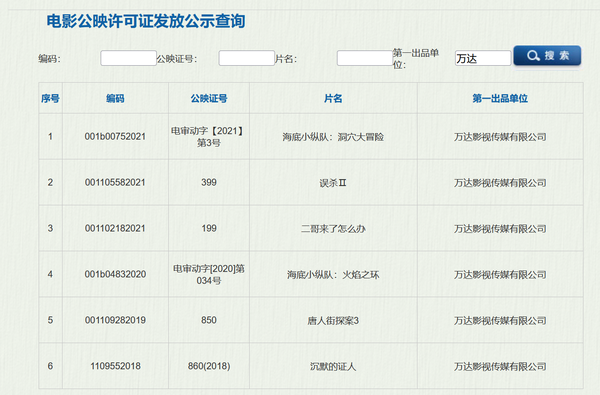600x395 pixels.
Task: Select code 001102182021
Action: (115, 229)
